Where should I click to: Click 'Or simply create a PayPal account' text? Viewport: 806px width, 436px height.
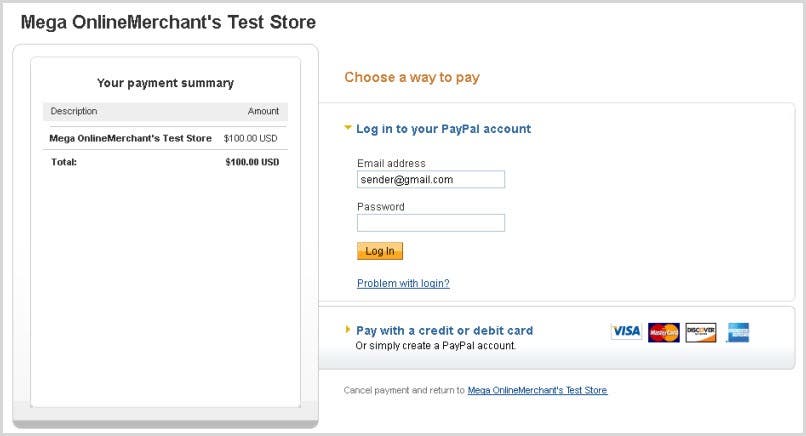coord(435,346)
